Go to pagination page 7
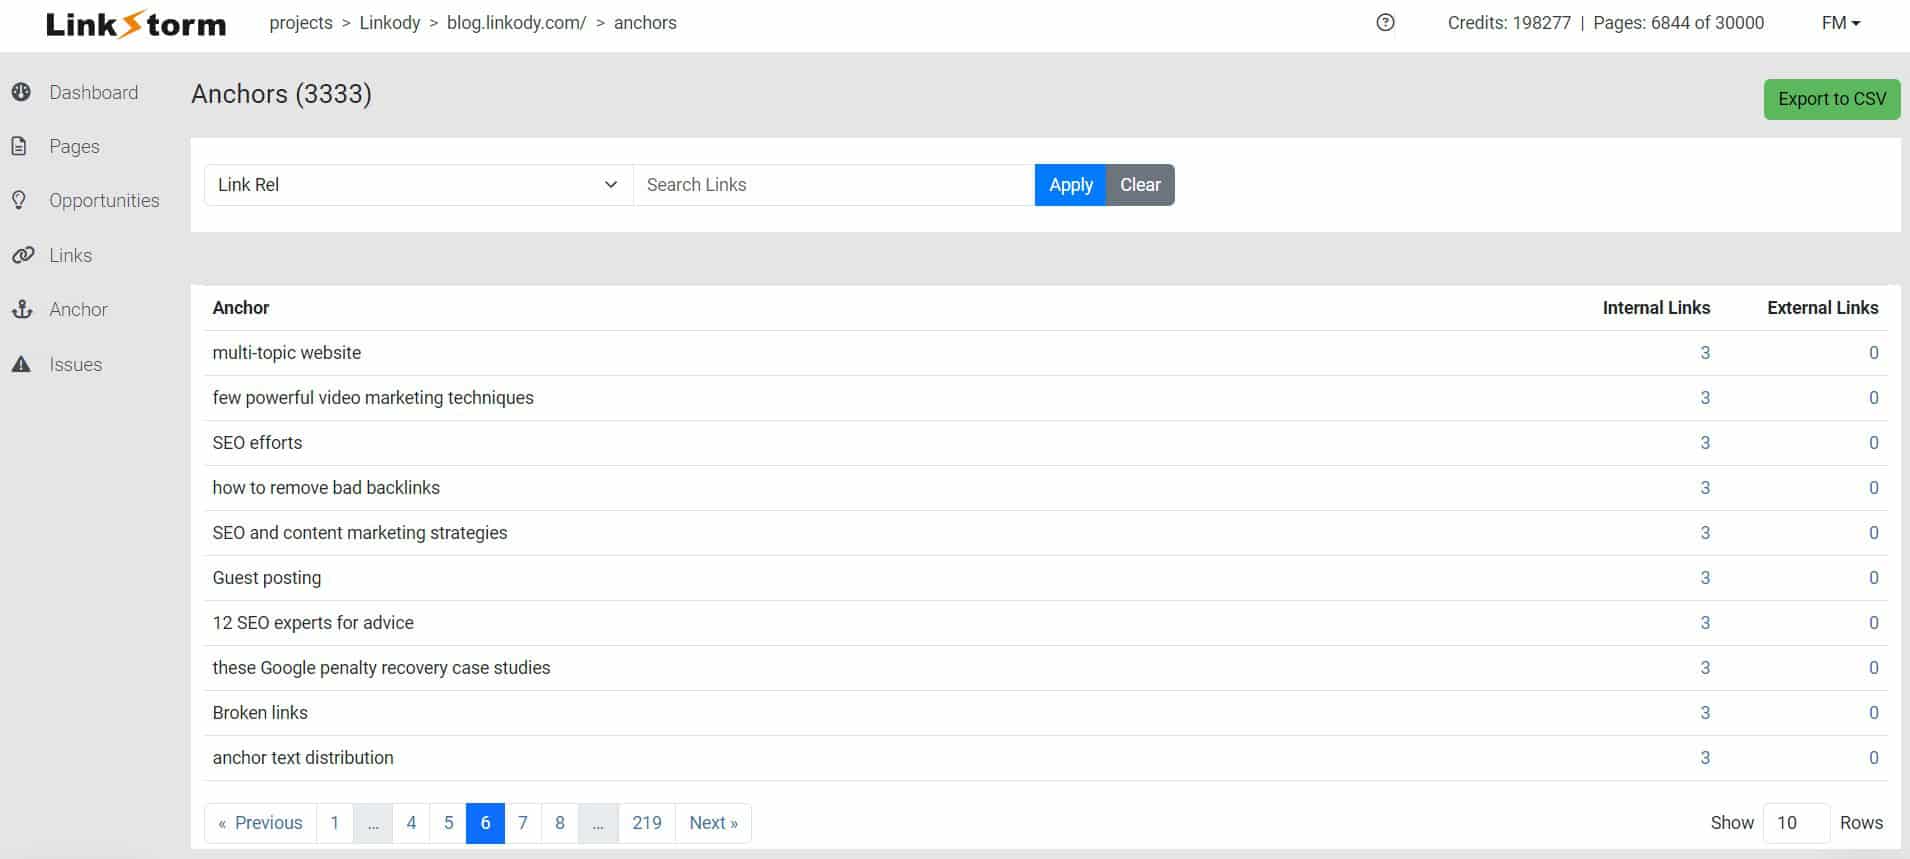 (x=522, y=822)
